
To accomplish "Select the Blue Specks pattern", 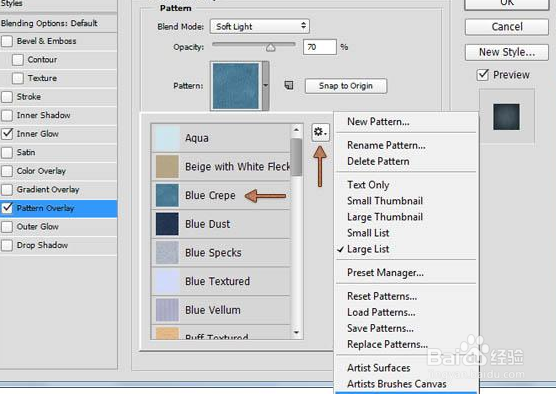I will [x=222, y=253].
